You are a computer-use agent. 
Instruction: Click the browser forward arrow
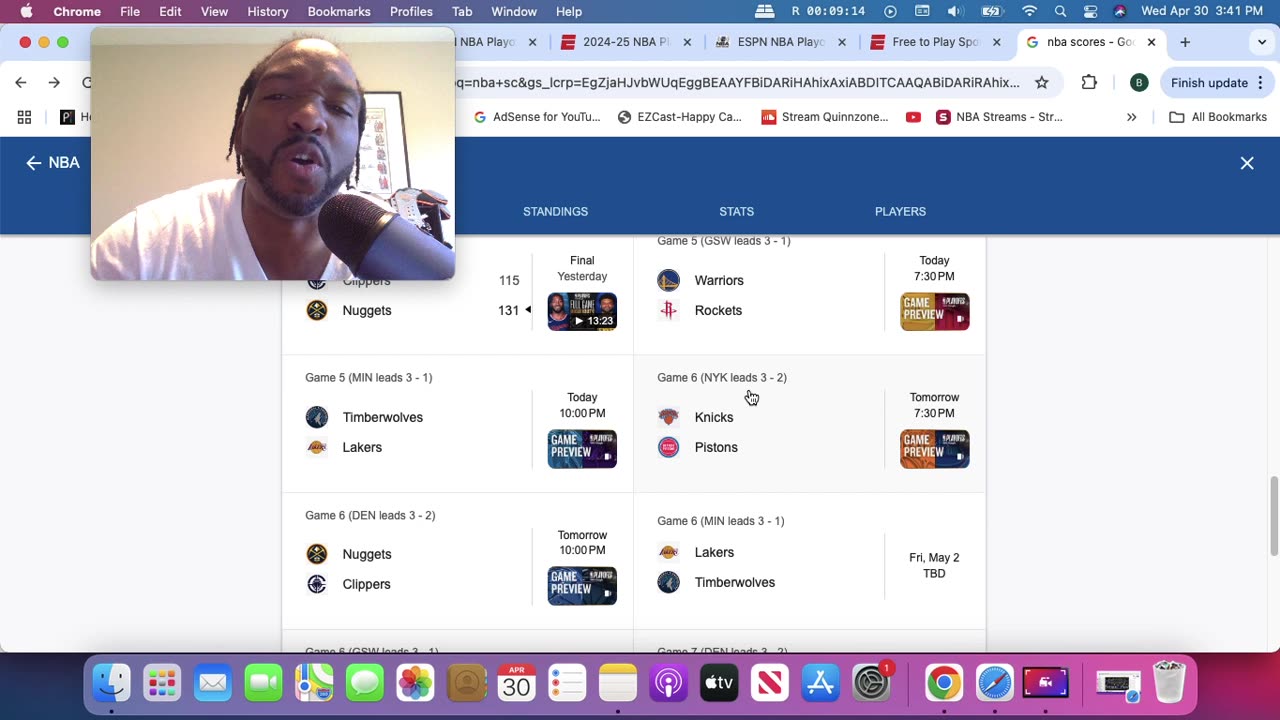click(x=54, y=83)
